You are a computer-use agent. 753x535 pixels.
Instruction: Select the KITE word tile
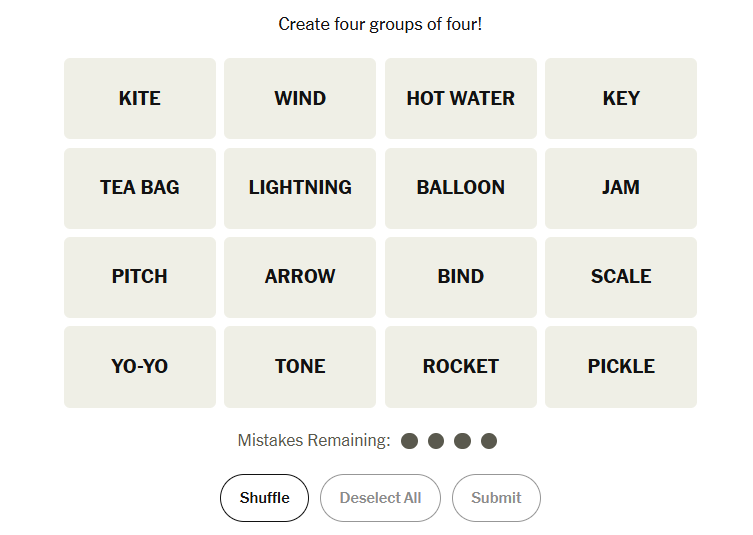(x=140, y=98)
